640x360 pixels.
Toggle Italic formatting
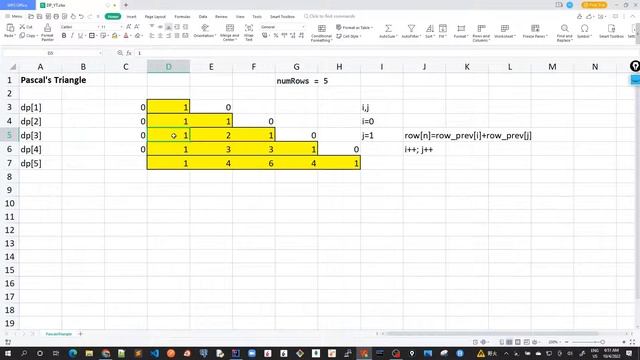pyautogui.click(x=72, y=36)
